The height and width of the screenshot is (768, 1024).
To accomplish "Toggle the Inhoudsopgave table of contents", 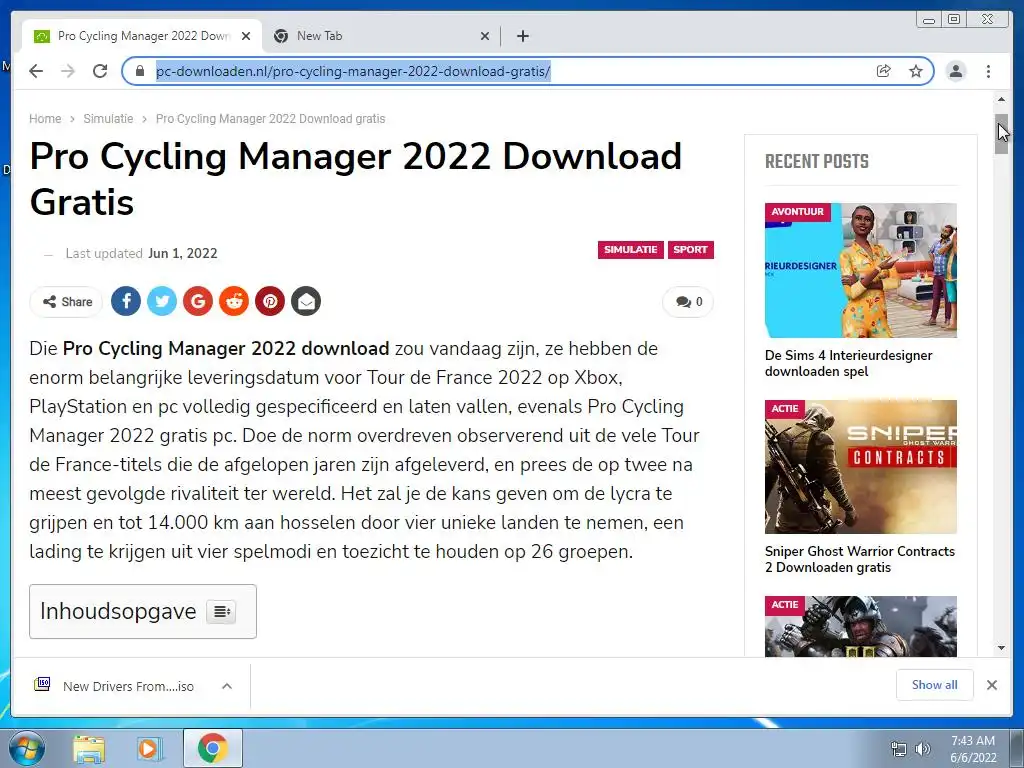I will (221, 611).
